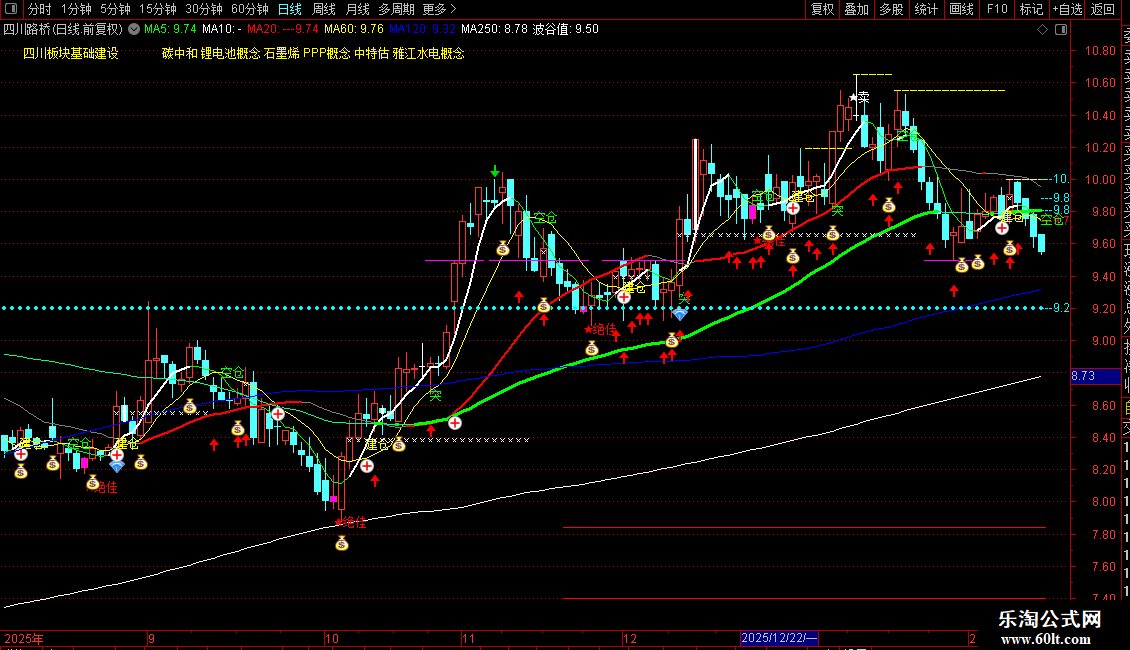The image size is (1130, 650).
Task: Open the 多股 multi-stock view
Action: click(891, 9)
